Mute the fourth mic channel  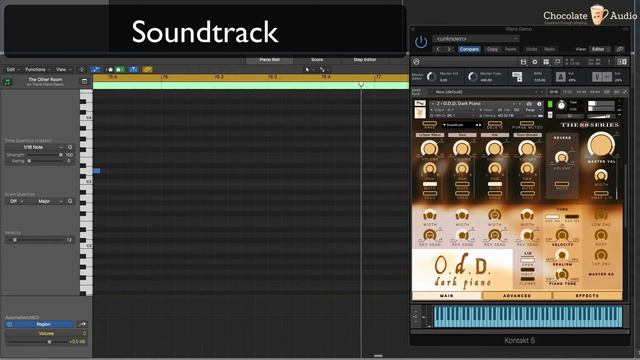click(x=527, y=185)
